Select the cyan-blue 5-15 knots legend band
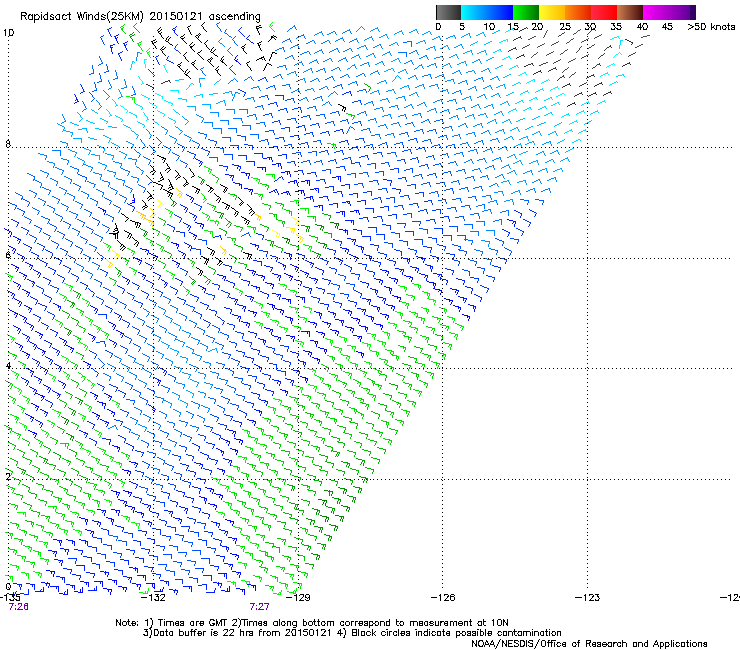The height and width of the screenshot is (650, 740). (x=487, y=12)
